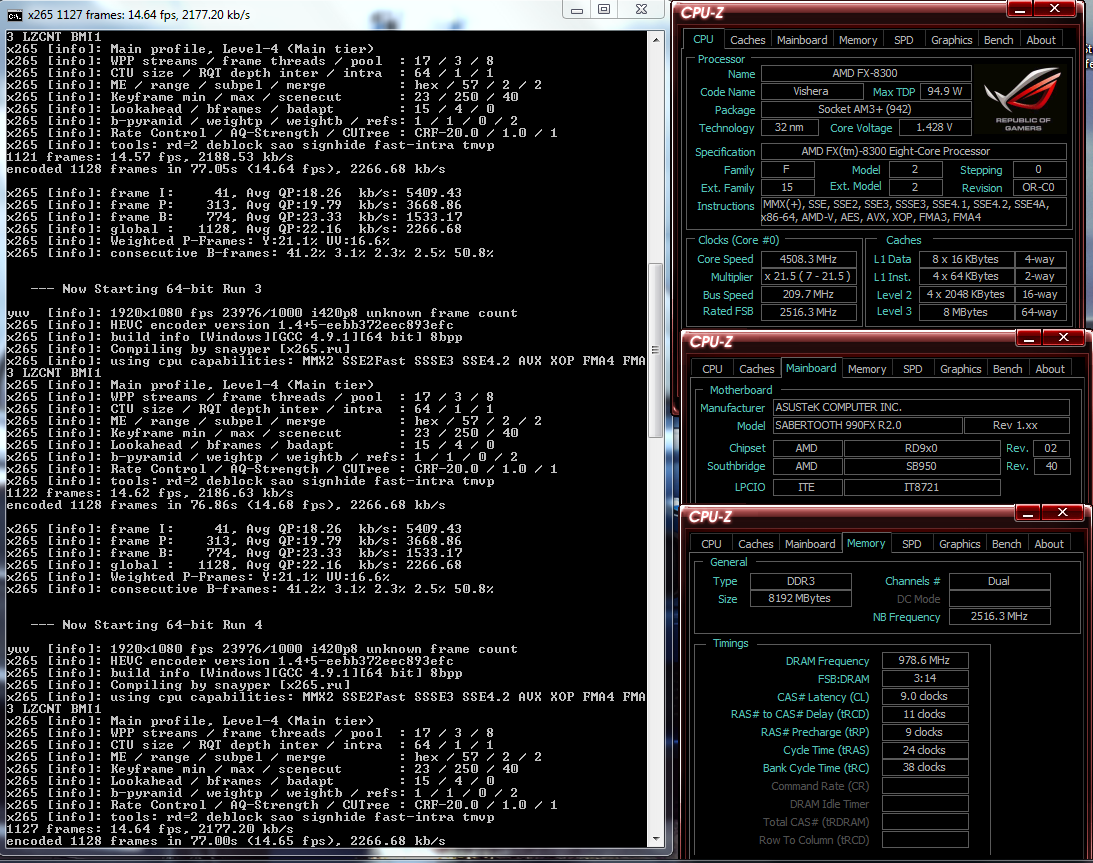Minimize the bottom CPU-Z Memory window

[1028, 513]
